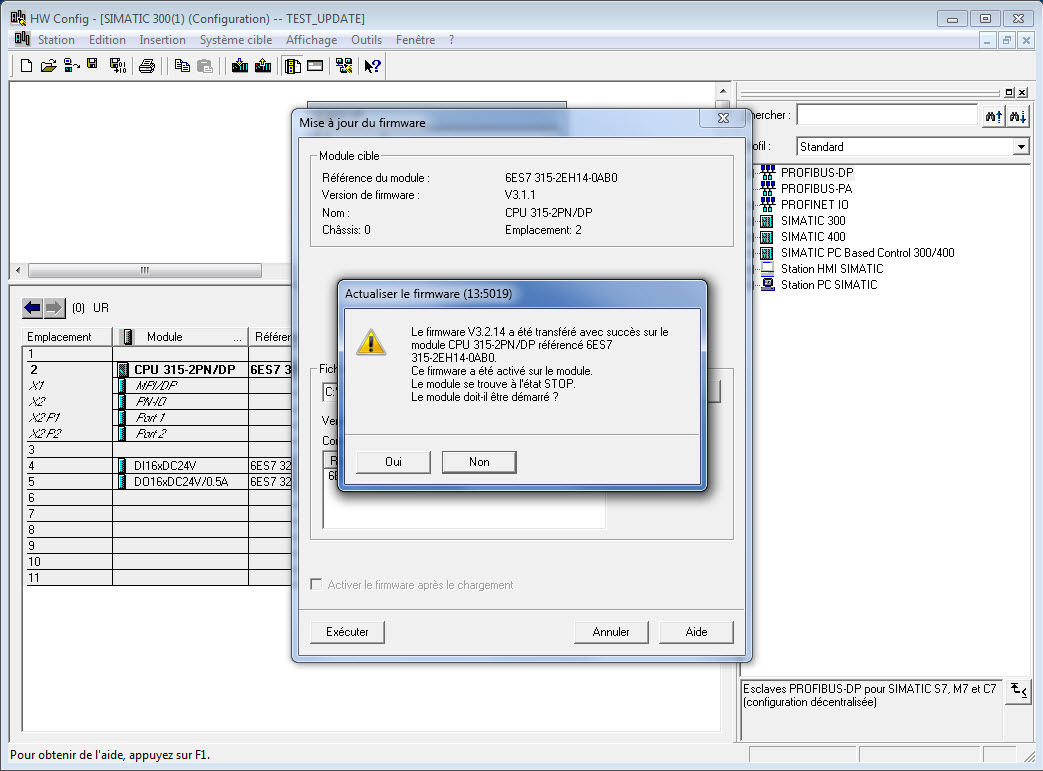Select the SIMATIC 300 catalog entry
The width and height of the screenshot is (1043, 771).
tap(812, 220)
